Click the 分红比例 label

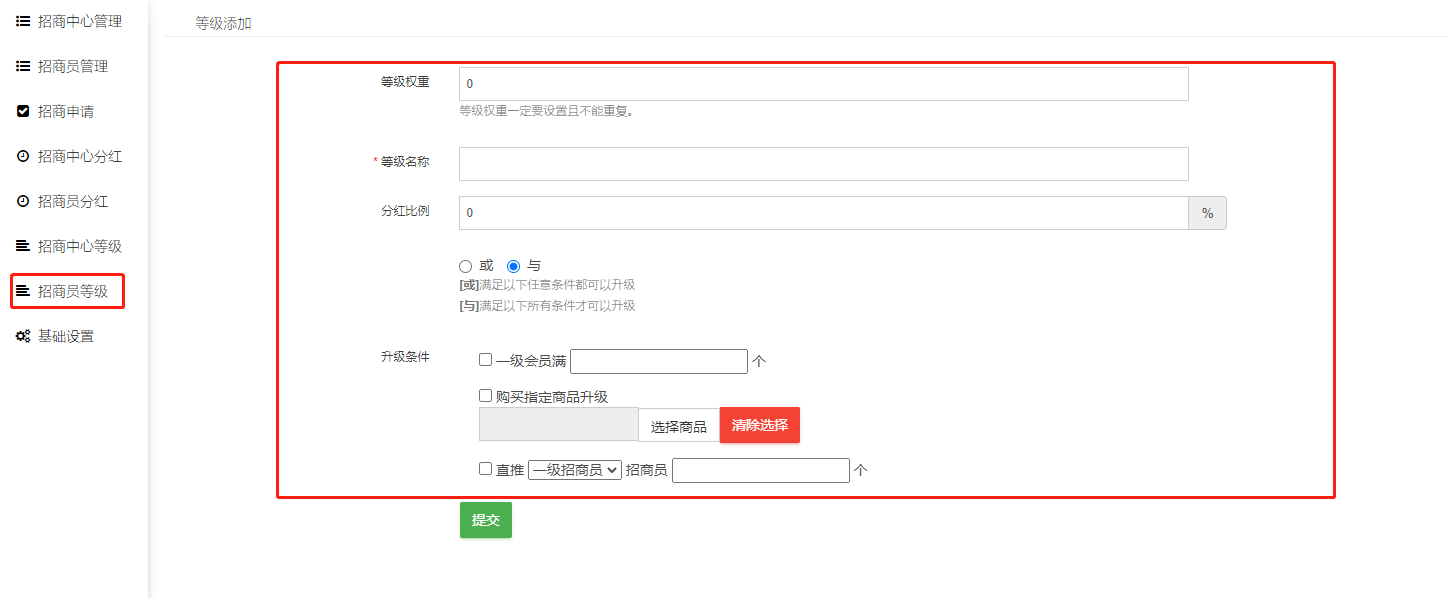tap(405, 212)
